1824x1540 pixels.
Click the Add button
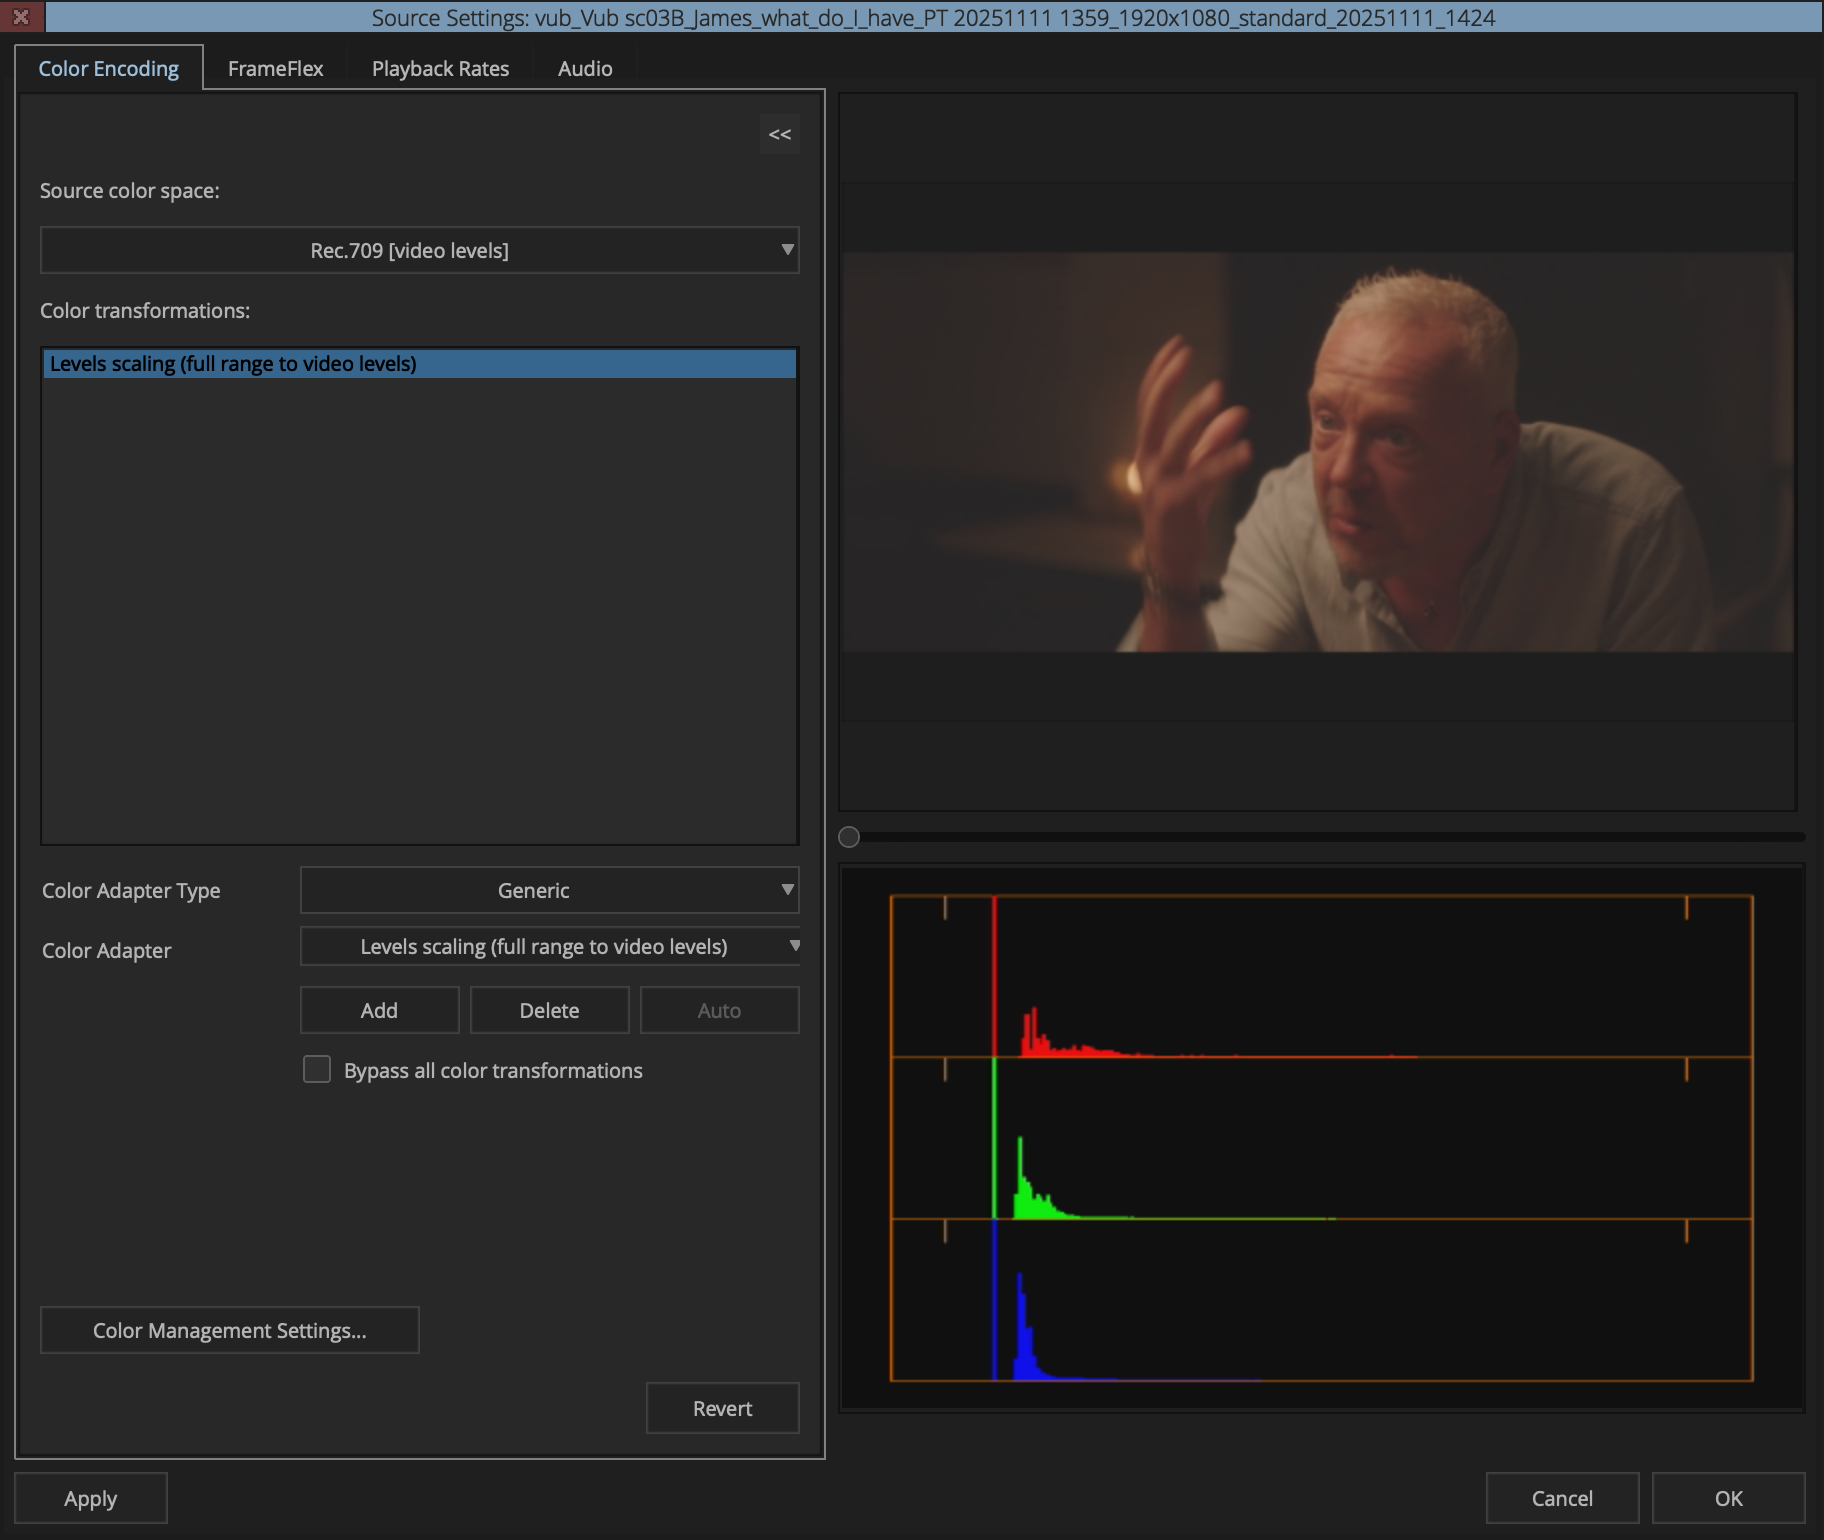(x=380, y=1010)
